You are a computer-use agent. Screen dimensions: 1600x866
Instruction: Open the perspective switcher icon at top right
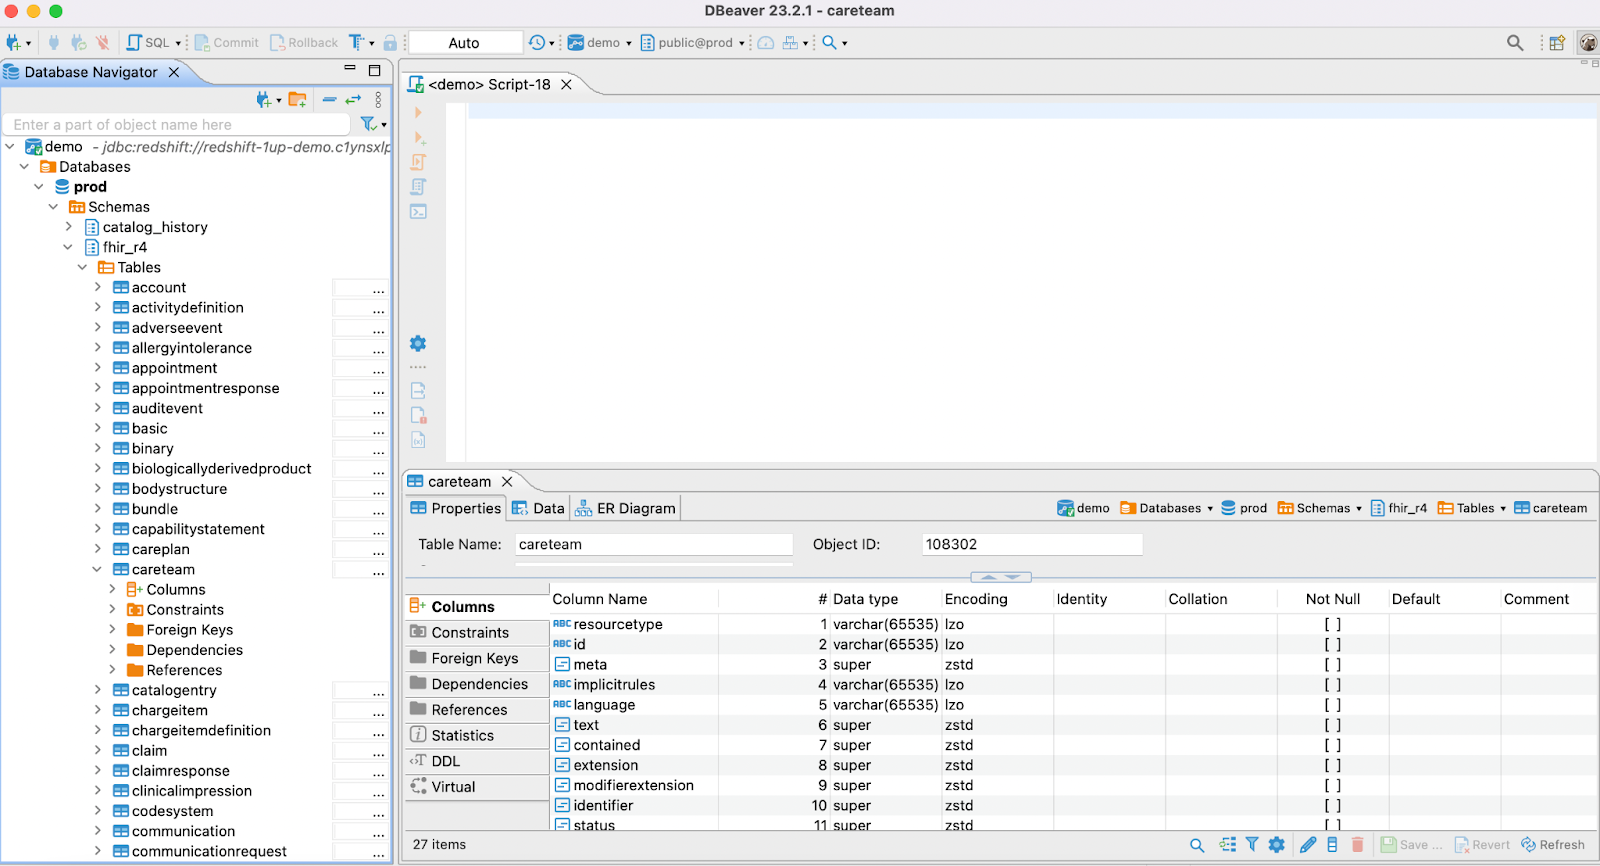tap(1557, 43)
